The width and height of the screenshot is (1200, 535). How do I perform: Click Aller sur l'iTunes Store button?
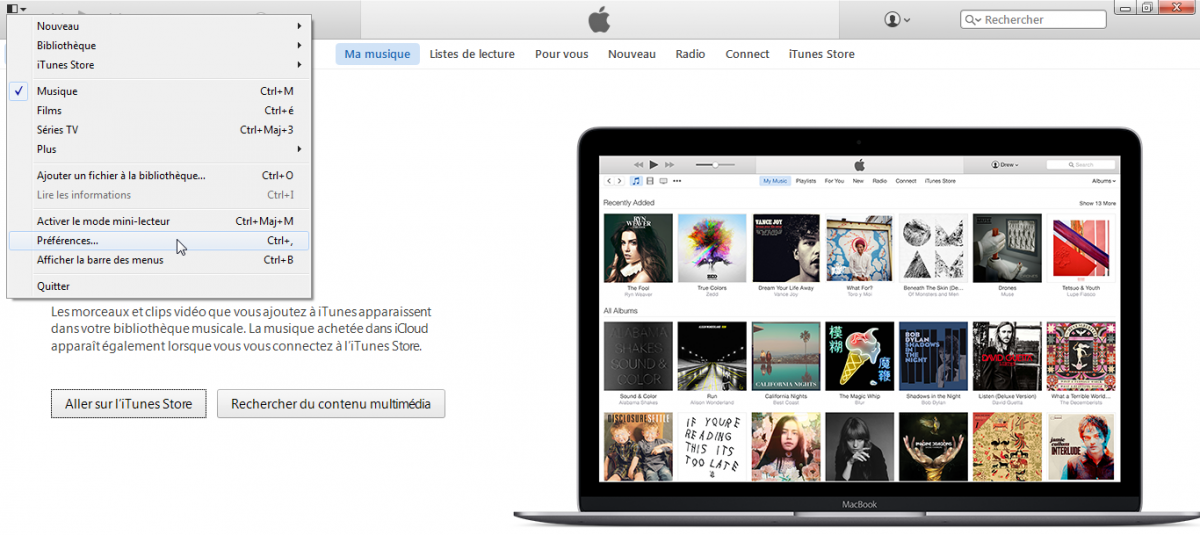(x=129, y=404)
